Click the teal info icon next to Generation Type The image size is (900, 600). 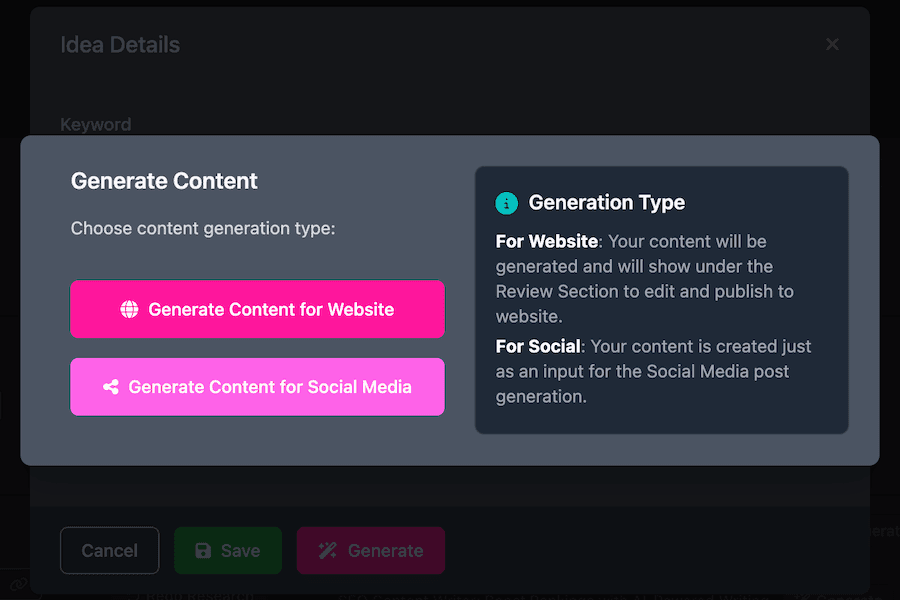tap(505, 203)
